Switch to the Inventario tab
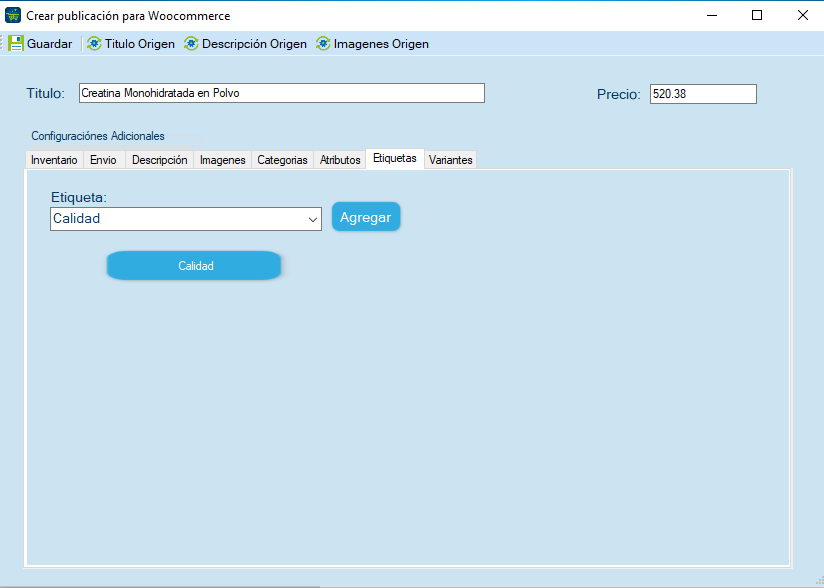The width and height of the screenshot is (824, 588). coord(54,160)
